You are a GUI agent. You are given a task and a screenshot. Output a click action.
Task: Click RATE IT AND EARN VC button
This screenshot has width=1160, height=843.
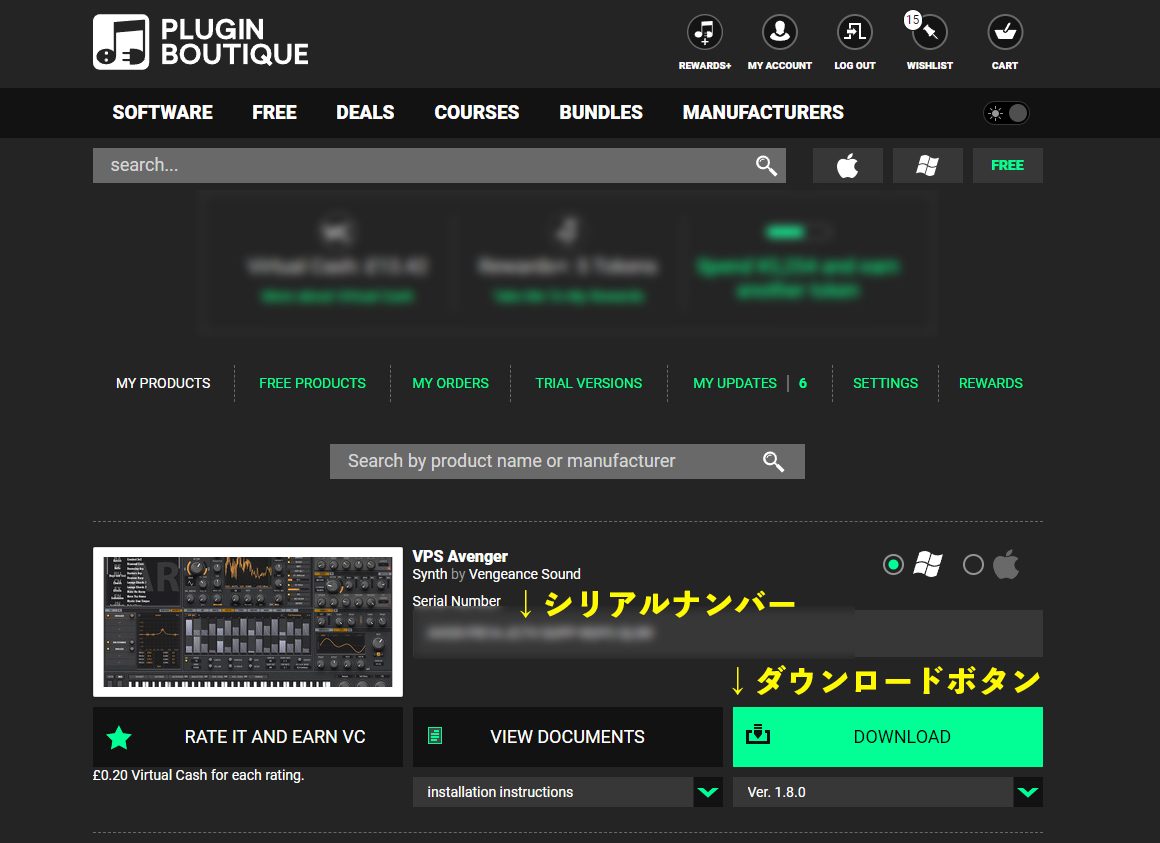tap(248, 737)
